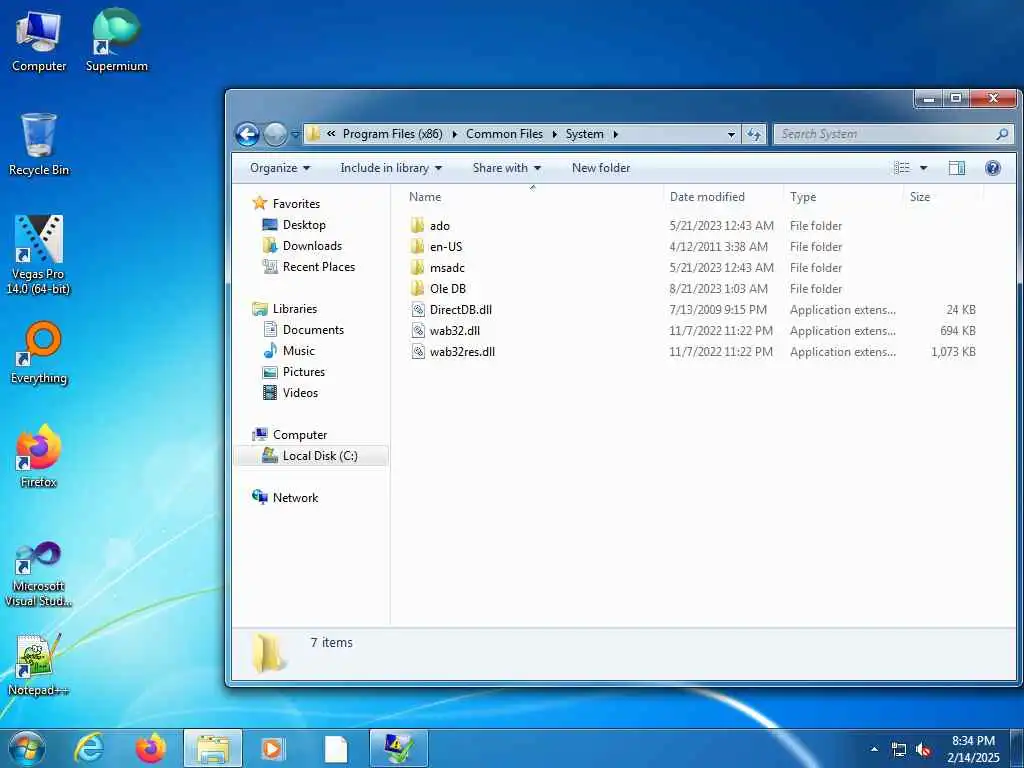
Task: Open Internet Explorer from the taskbar
Action: point(89,748)
